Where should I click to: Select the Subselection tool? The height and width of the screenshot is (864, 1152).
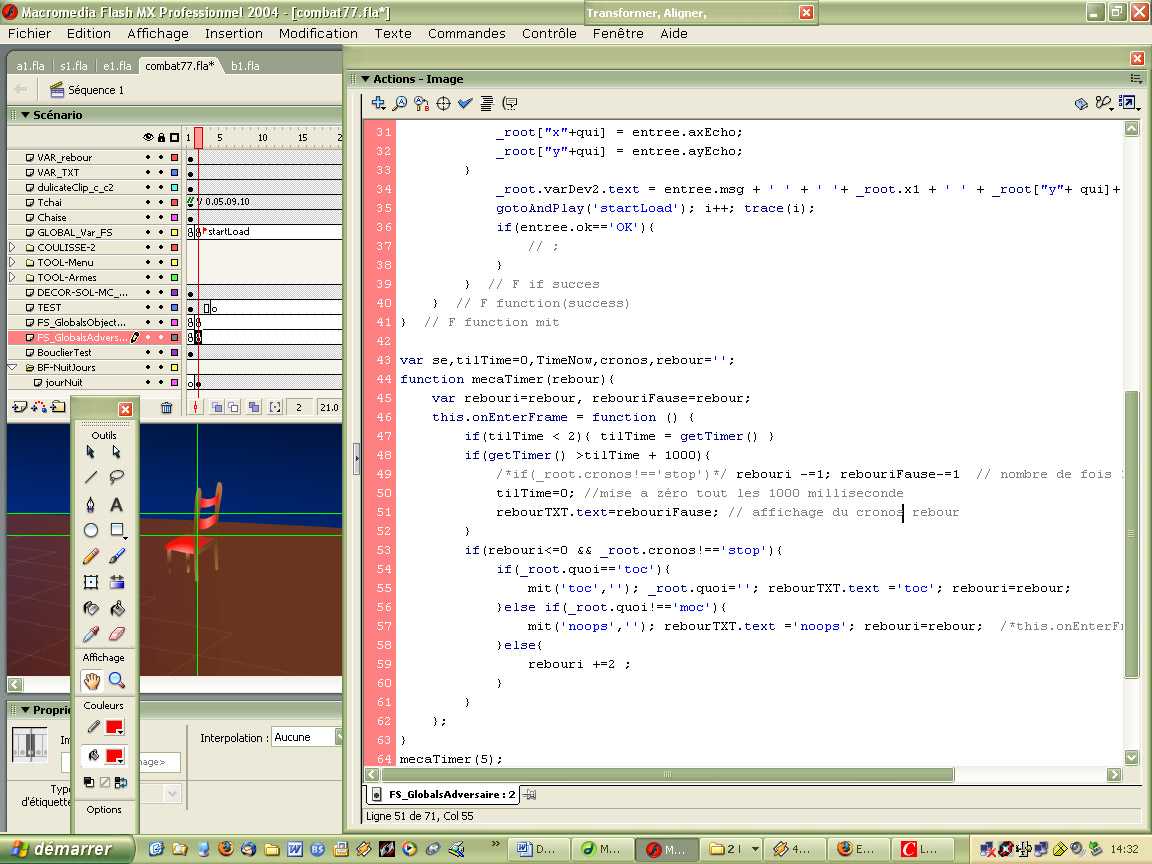tap(116, 453)
